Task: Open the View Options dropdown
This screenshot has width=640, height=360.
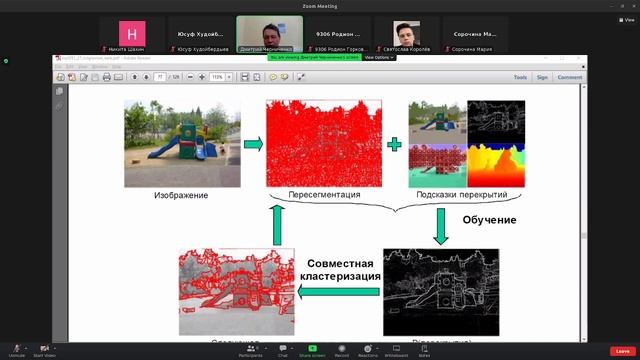Action: coord(379,58)
